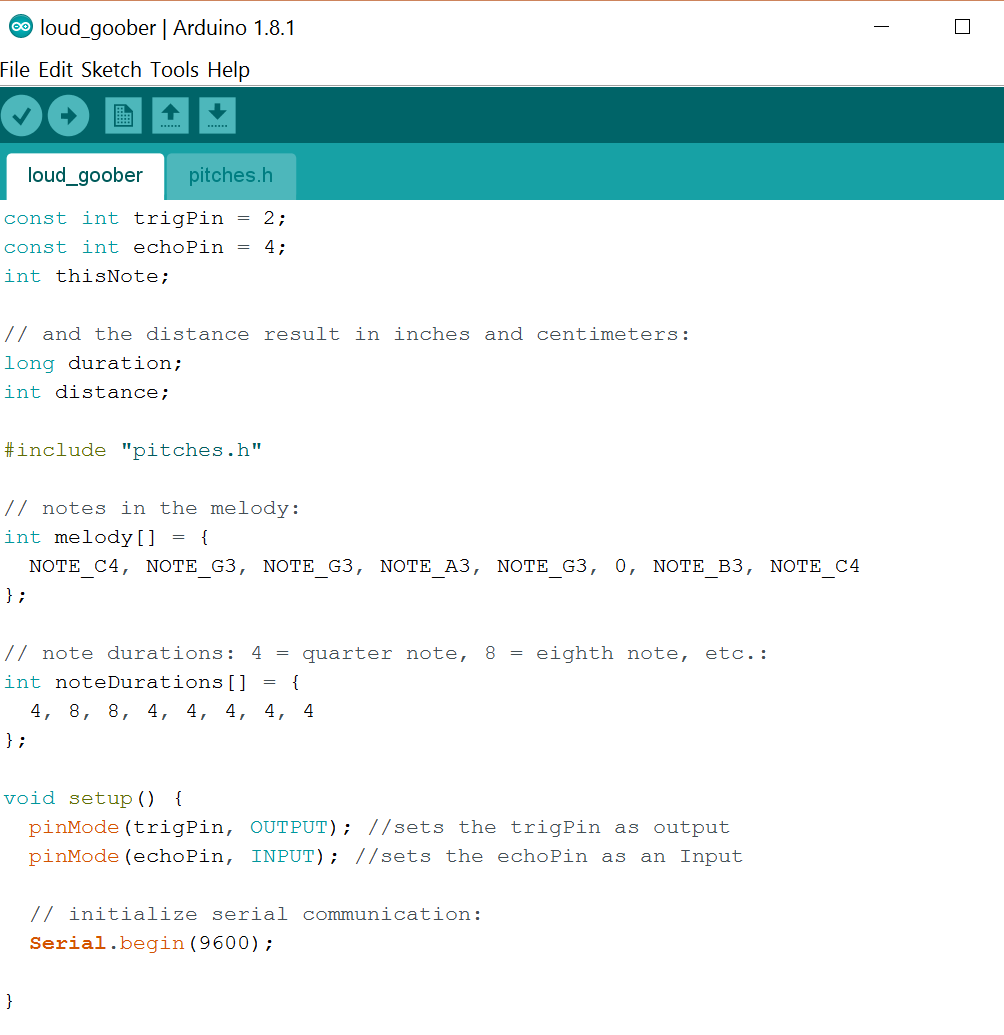
Task: Click 'pinMode(trigPin, OUTPUT);' statement
Action: tap(190, 828)
